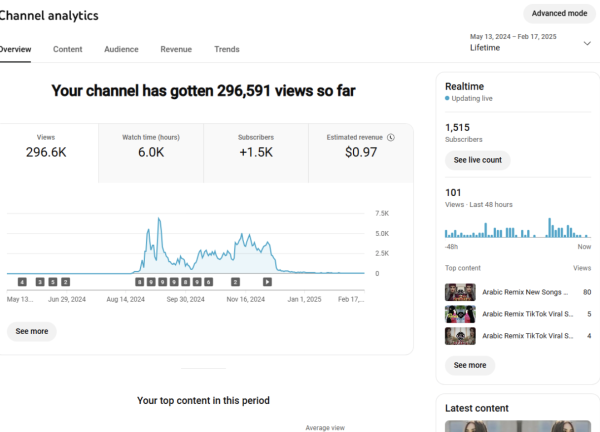Open the top content thumbnail with 5 views
Screen dimensions: 600x432
point(459,314)
